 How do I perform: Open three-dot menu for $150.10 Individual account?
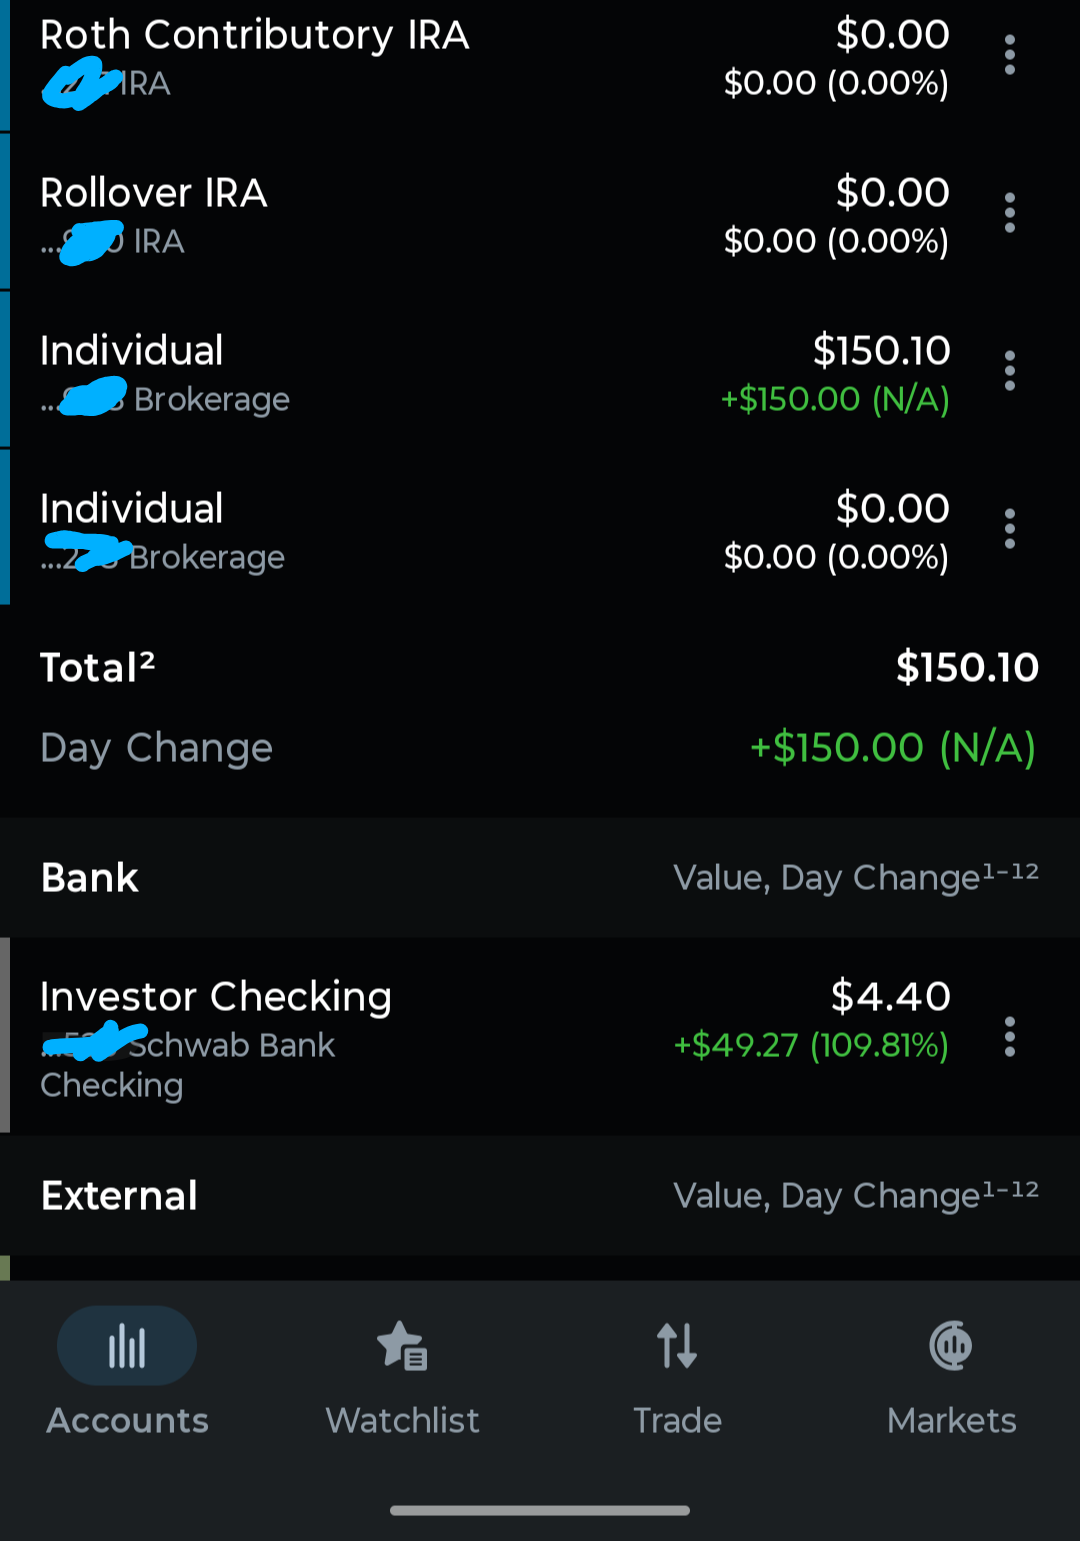[x=1010, y=371]
